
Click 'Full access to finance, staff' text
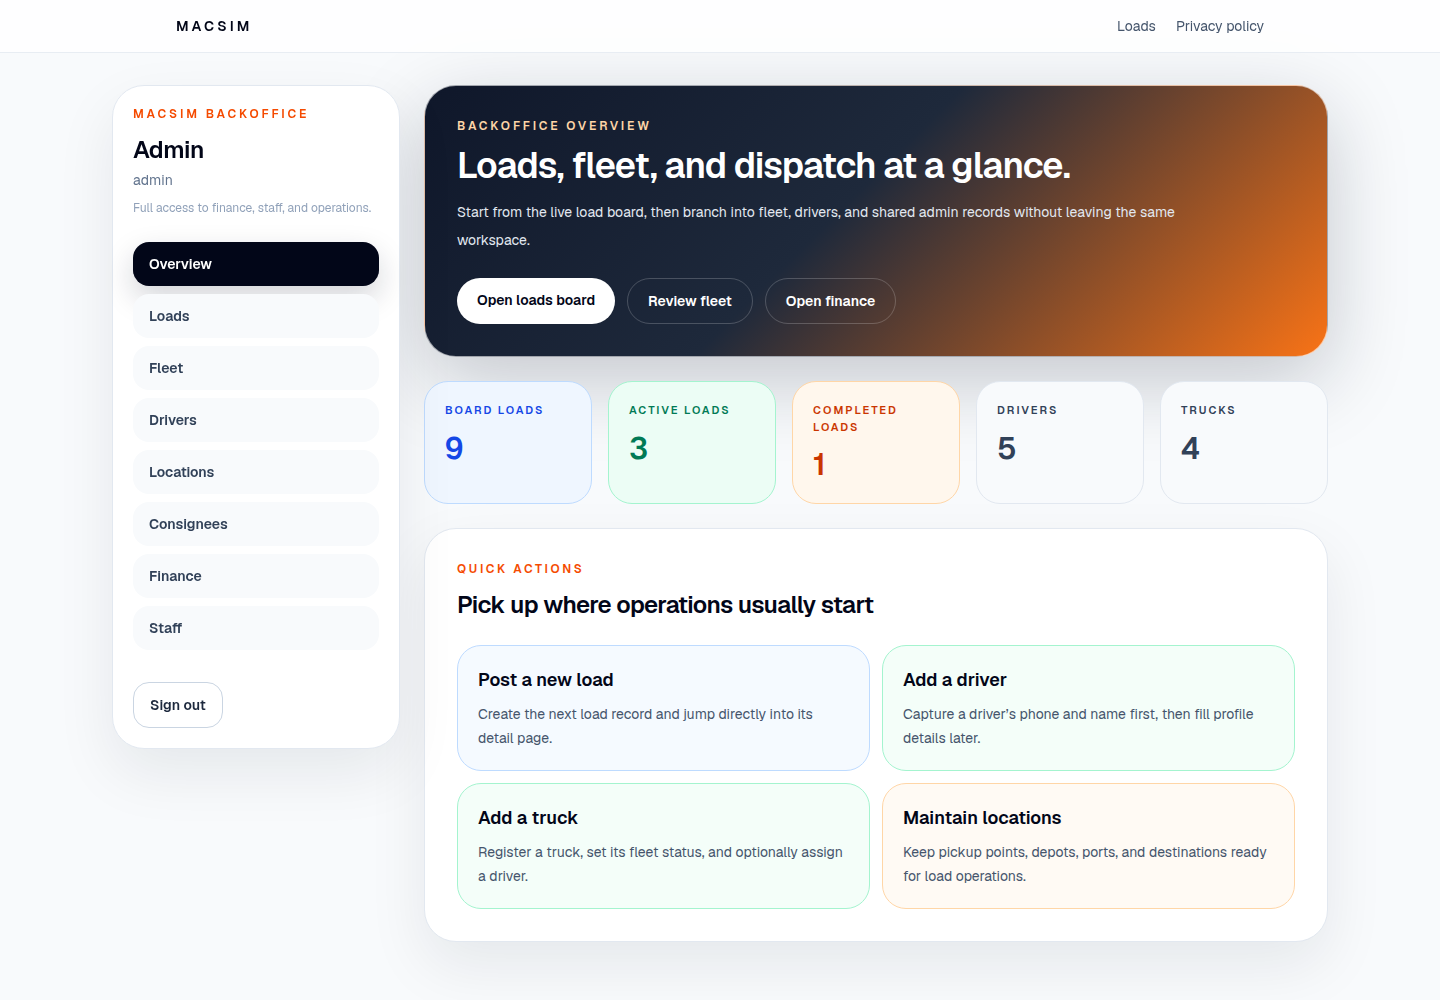click(x=252, y=208)
